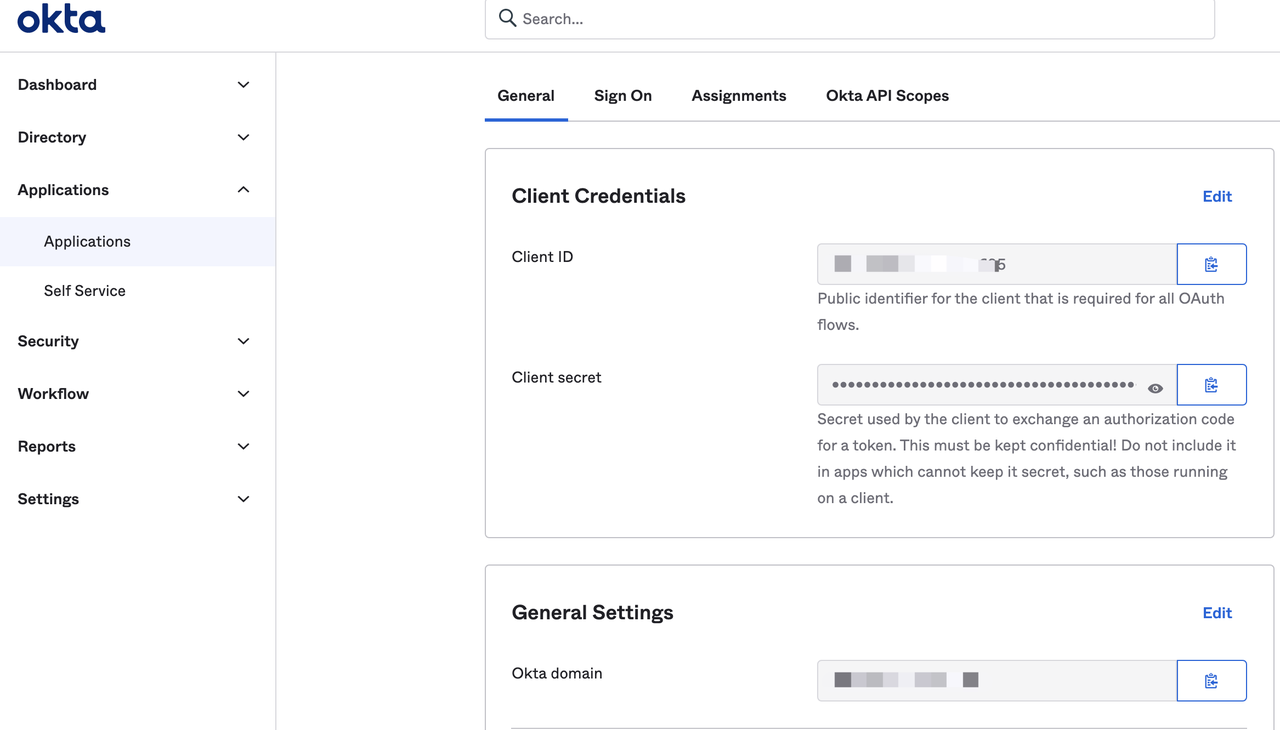Open the Okta API Scopes tab

point(887,96)
